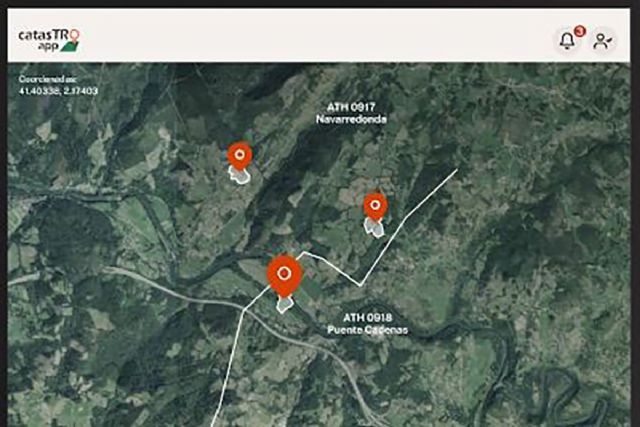Click the catasTRO app logo
Viewport: 640px width, 427px height.
(x=49, y=40)
